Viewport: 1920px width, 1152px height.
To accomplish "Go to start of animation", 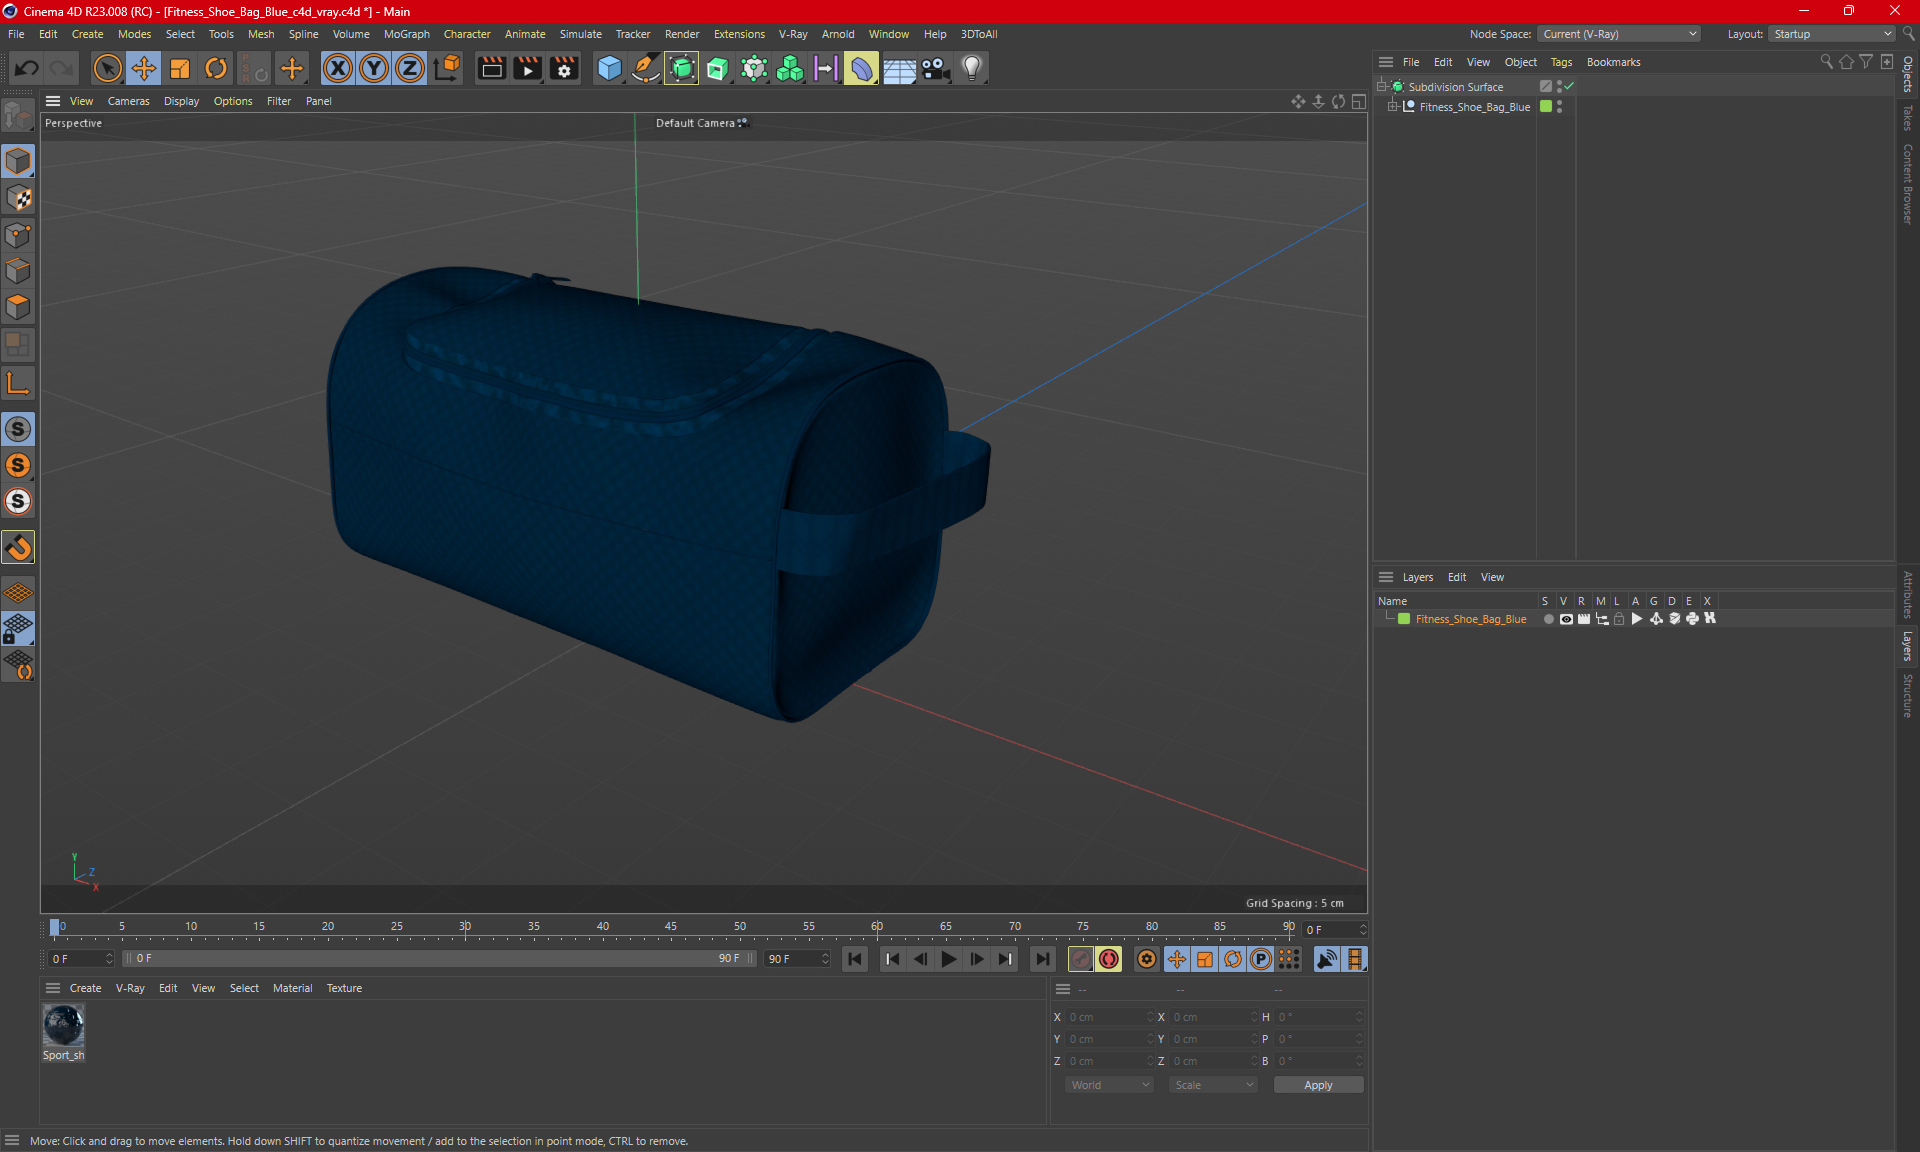I will click(x=855, y=959).
